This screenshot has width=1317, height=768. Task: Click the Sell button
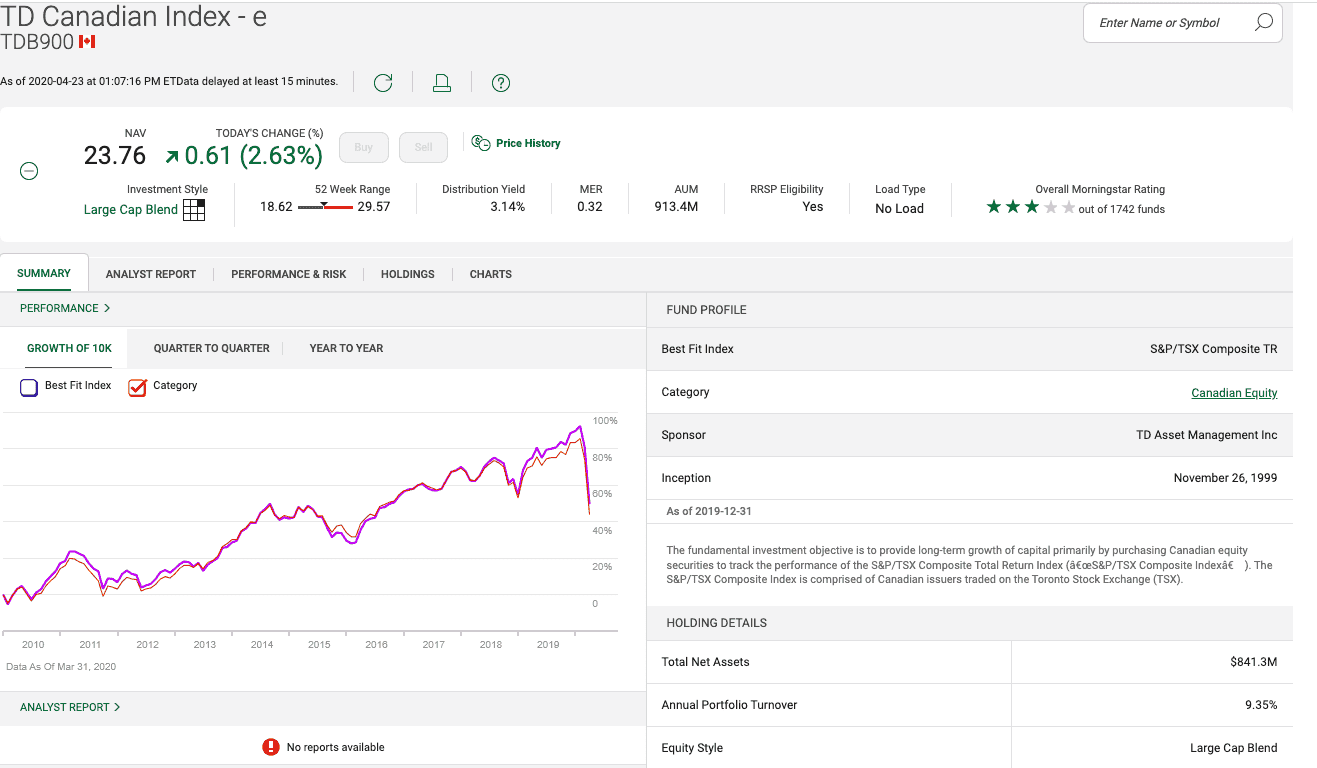423,147
